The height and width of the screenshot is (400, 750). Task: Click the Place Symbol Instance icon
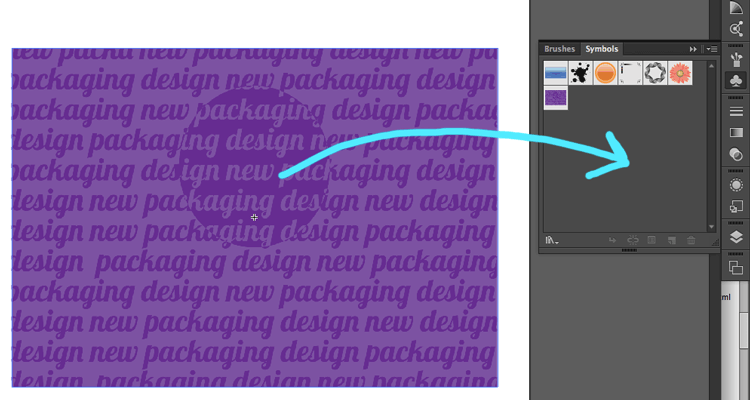[x=612, y=240]
